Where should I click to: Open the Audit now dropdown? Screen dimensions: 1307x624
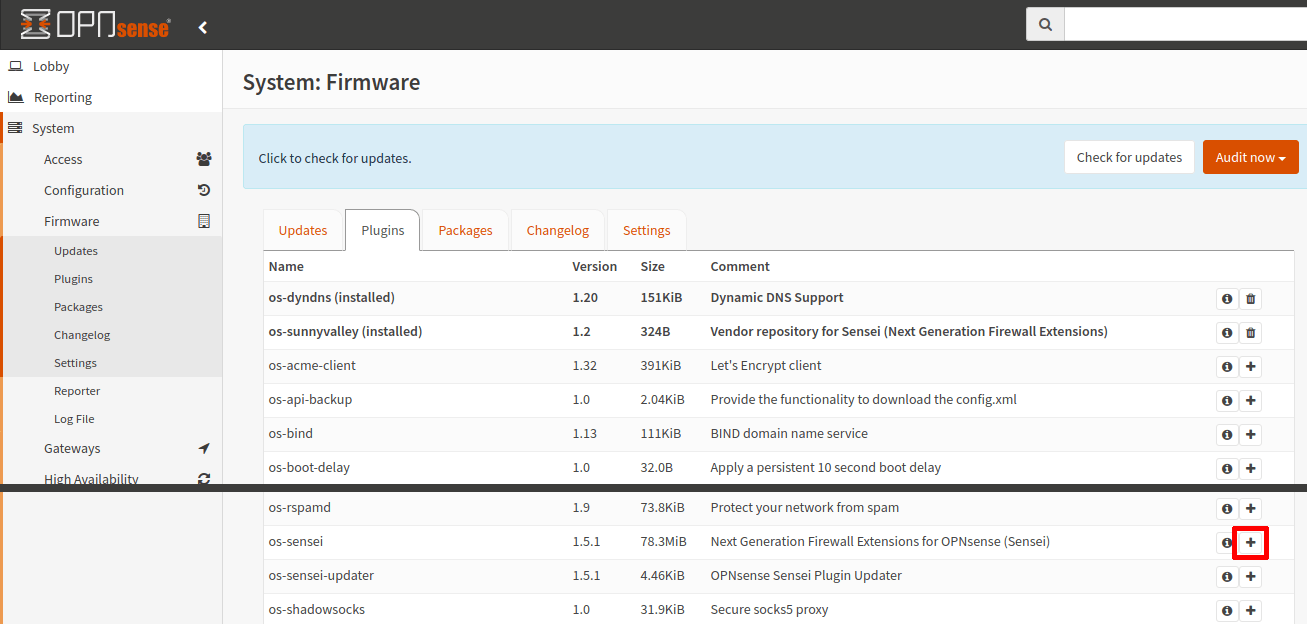point(1250,157)
